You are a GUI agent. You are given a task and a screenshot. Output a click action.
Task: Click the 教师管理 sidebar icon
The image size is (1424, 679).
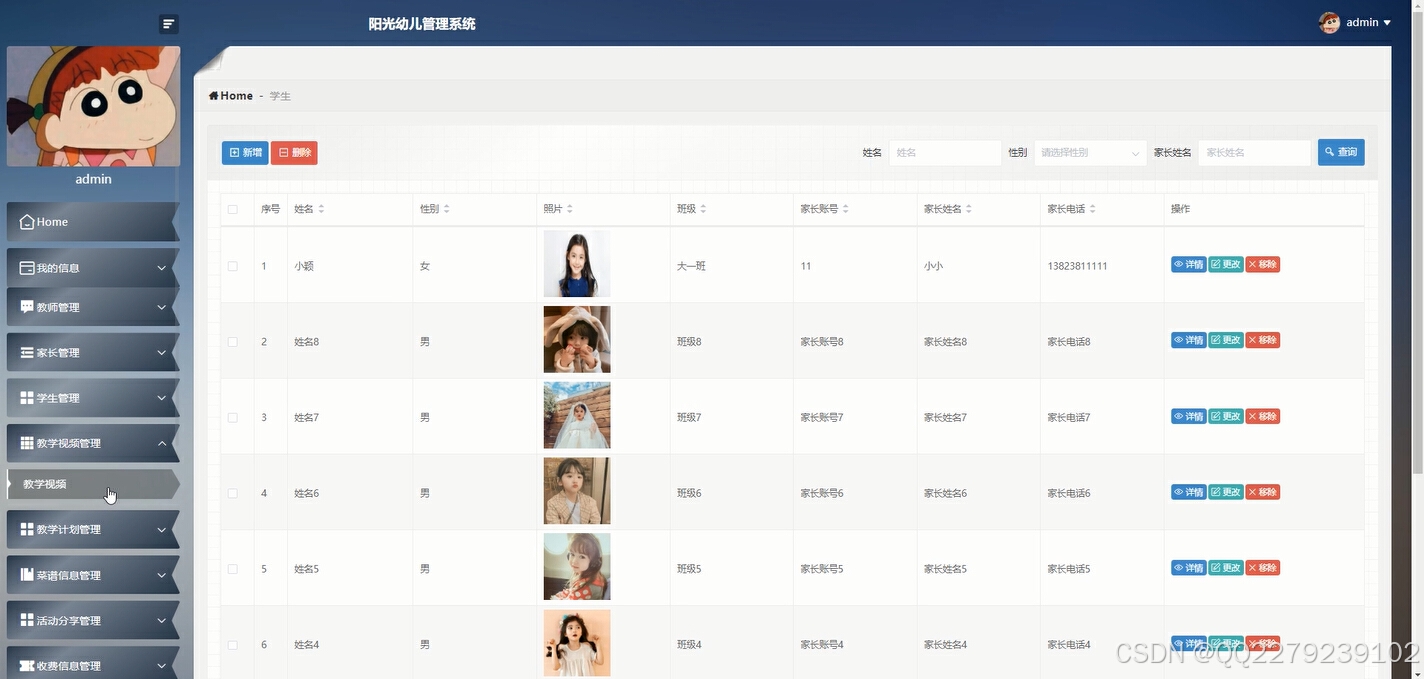click(27, 306)
